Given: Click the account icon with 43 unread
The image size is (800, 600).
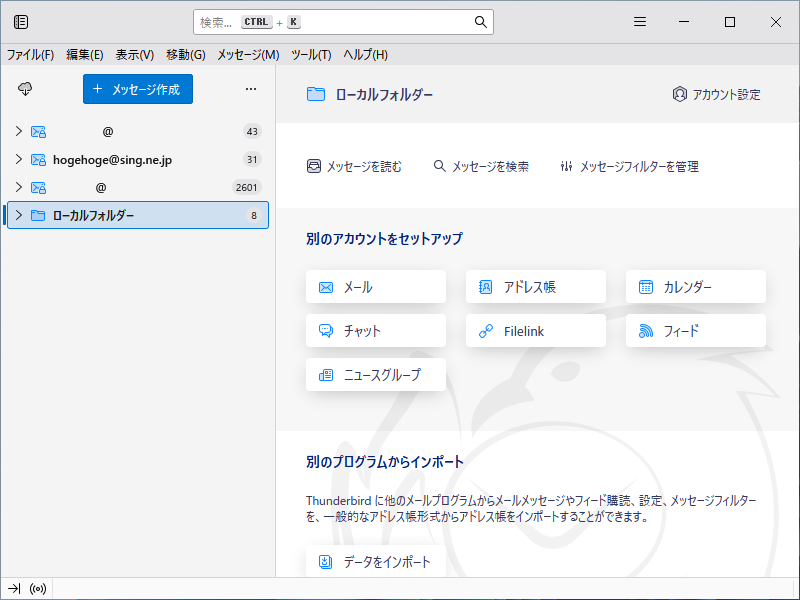Looking at the screenshot, I should click(38, 132).
